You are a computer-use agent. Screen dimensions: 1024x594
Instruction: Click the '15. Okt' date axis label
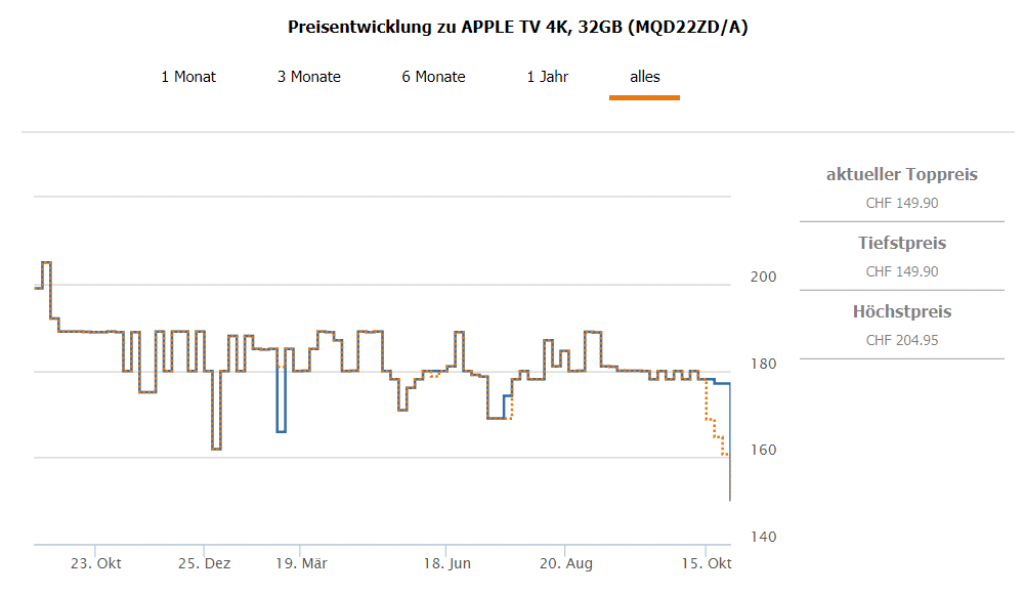click(x=706, y=564)
